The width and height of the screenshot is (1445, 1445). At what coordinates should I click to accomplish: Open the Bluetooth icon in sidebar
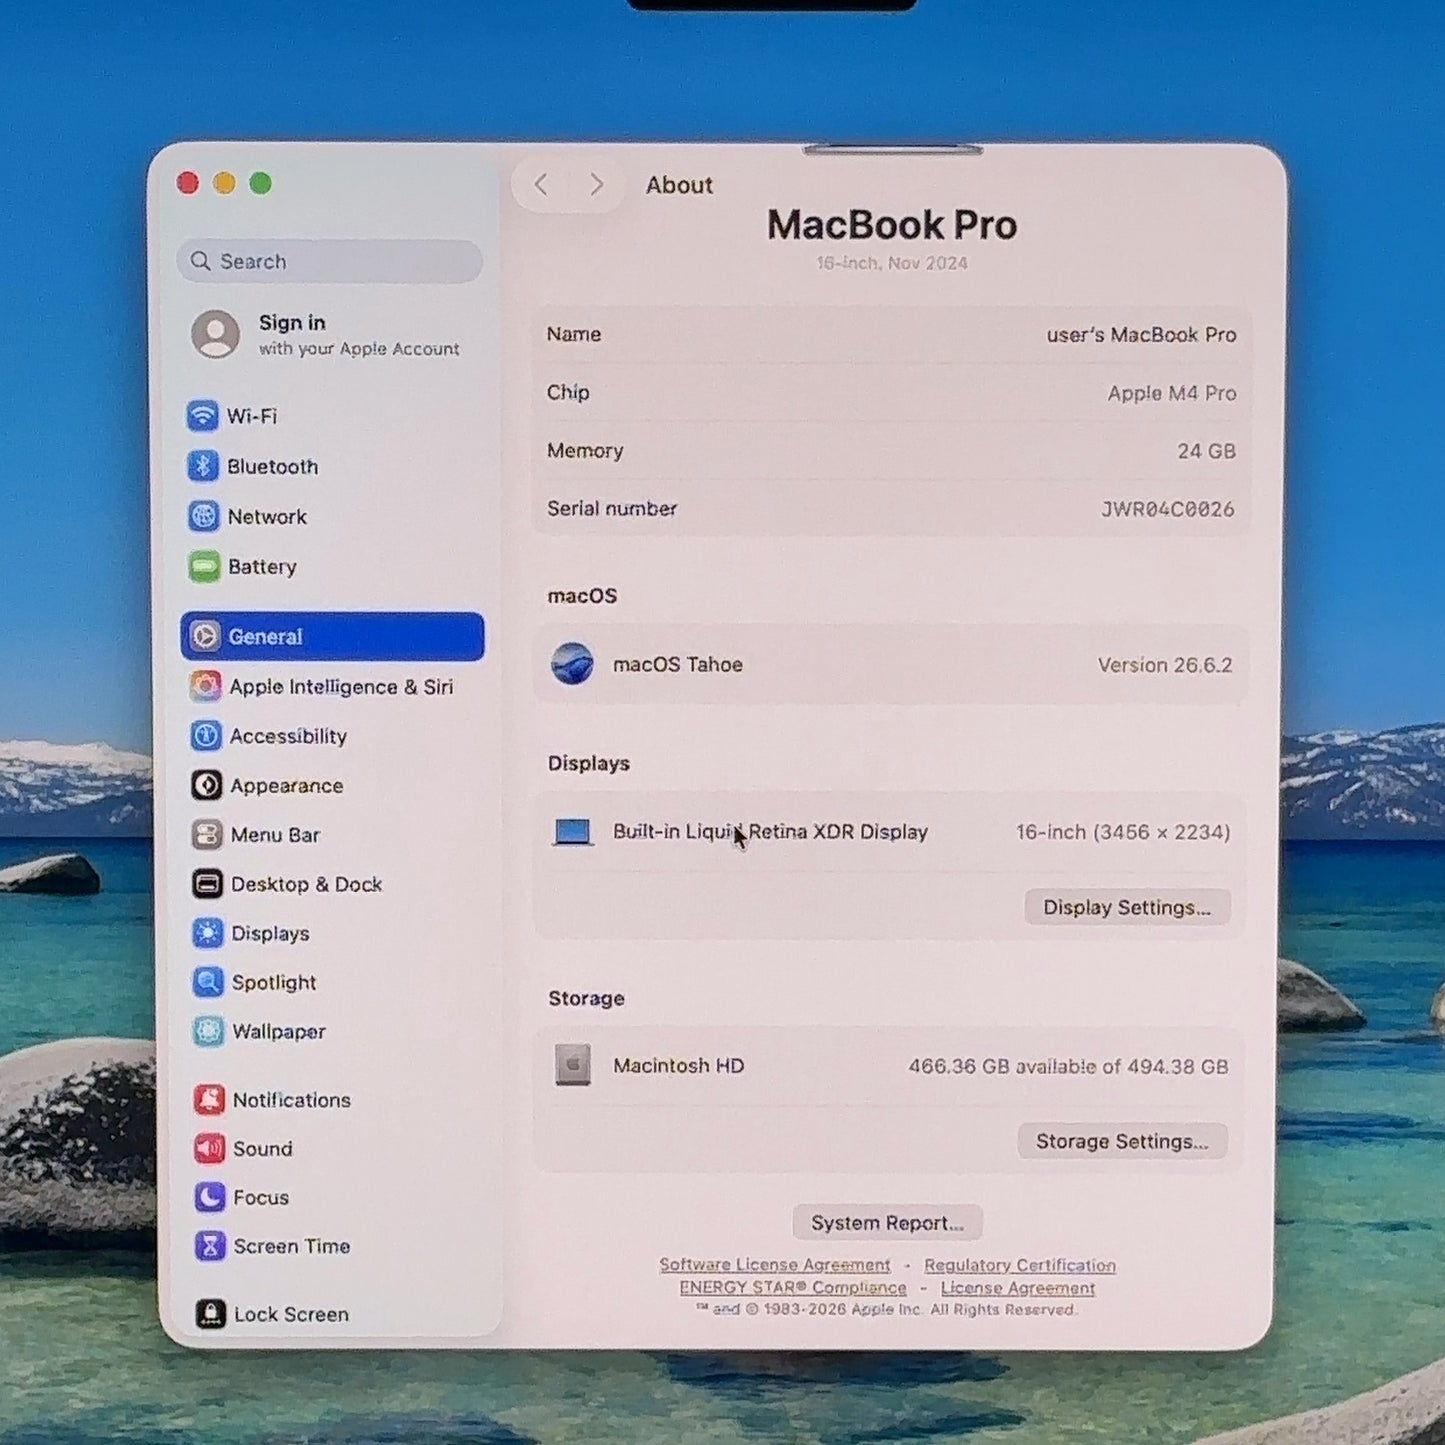(203, 466)
